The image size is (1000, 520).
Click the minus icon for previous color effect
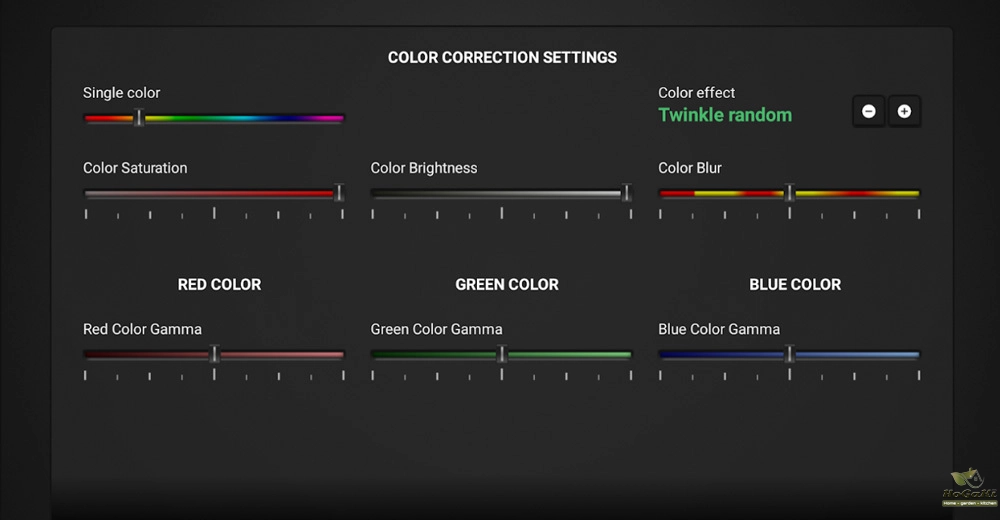click(x=868, y=112)
